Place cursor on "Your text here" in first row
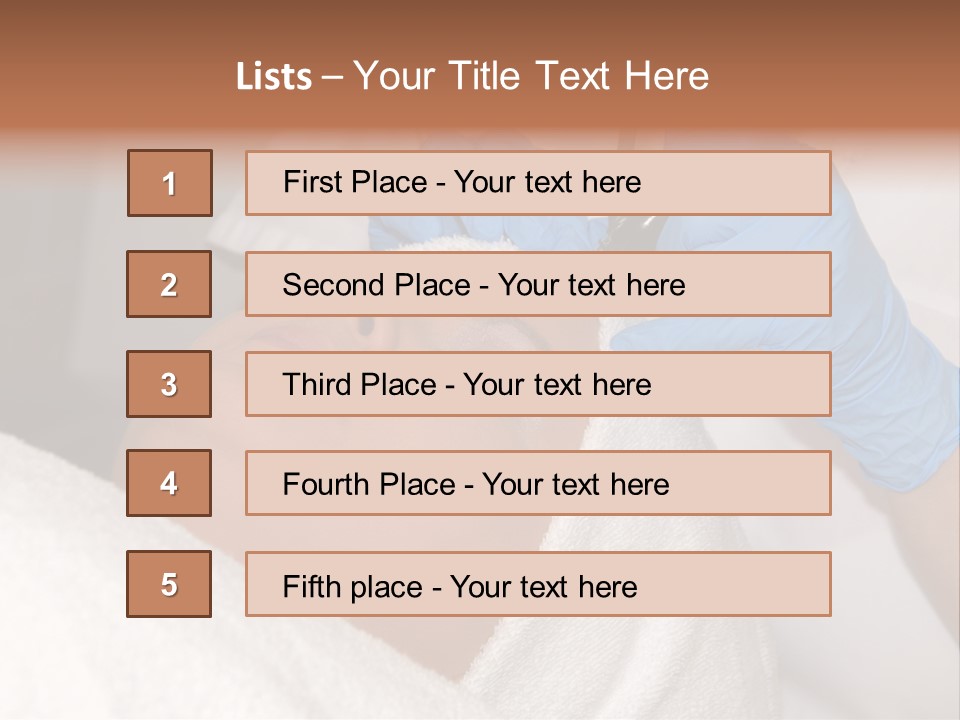The width and height of the screenshot is (960, 720). click(x=547, y=182)
